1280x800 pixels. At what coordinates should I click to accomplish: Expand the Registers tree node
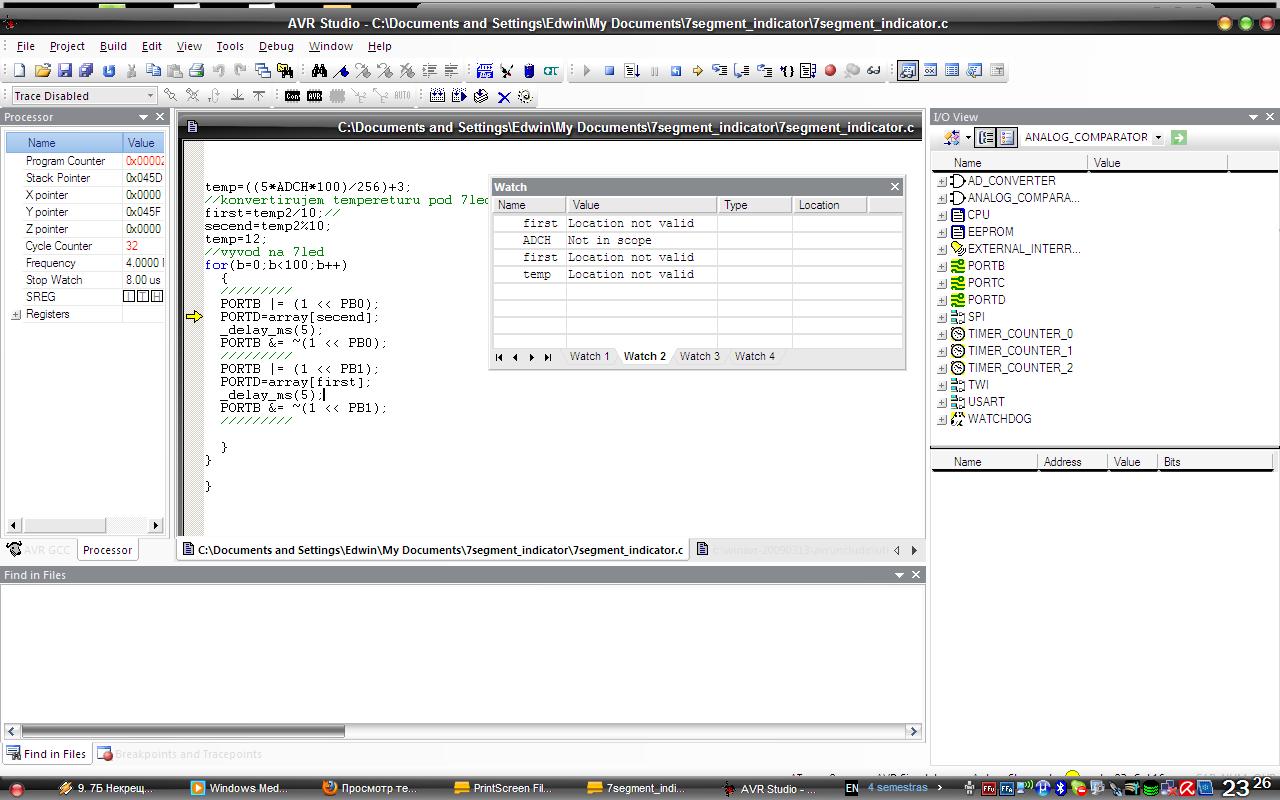coord(16,314)
